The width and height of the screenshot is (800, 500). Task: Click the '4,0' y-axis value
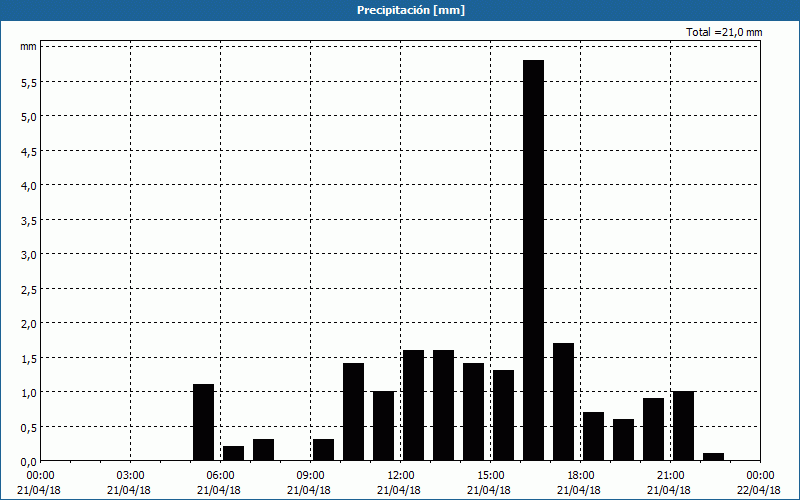point(29,185)
